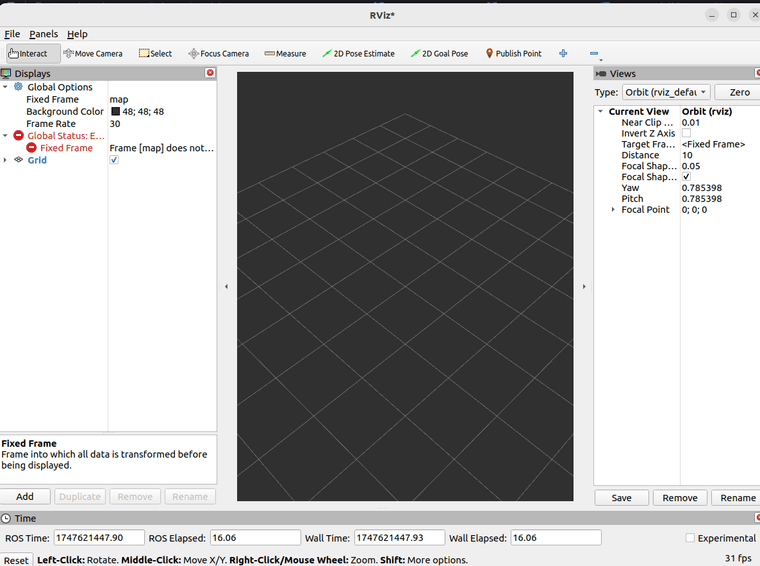Select the Focal Point value '0; 0; 0'
This screenshot has width=760, height=566.
pos(694,210)
